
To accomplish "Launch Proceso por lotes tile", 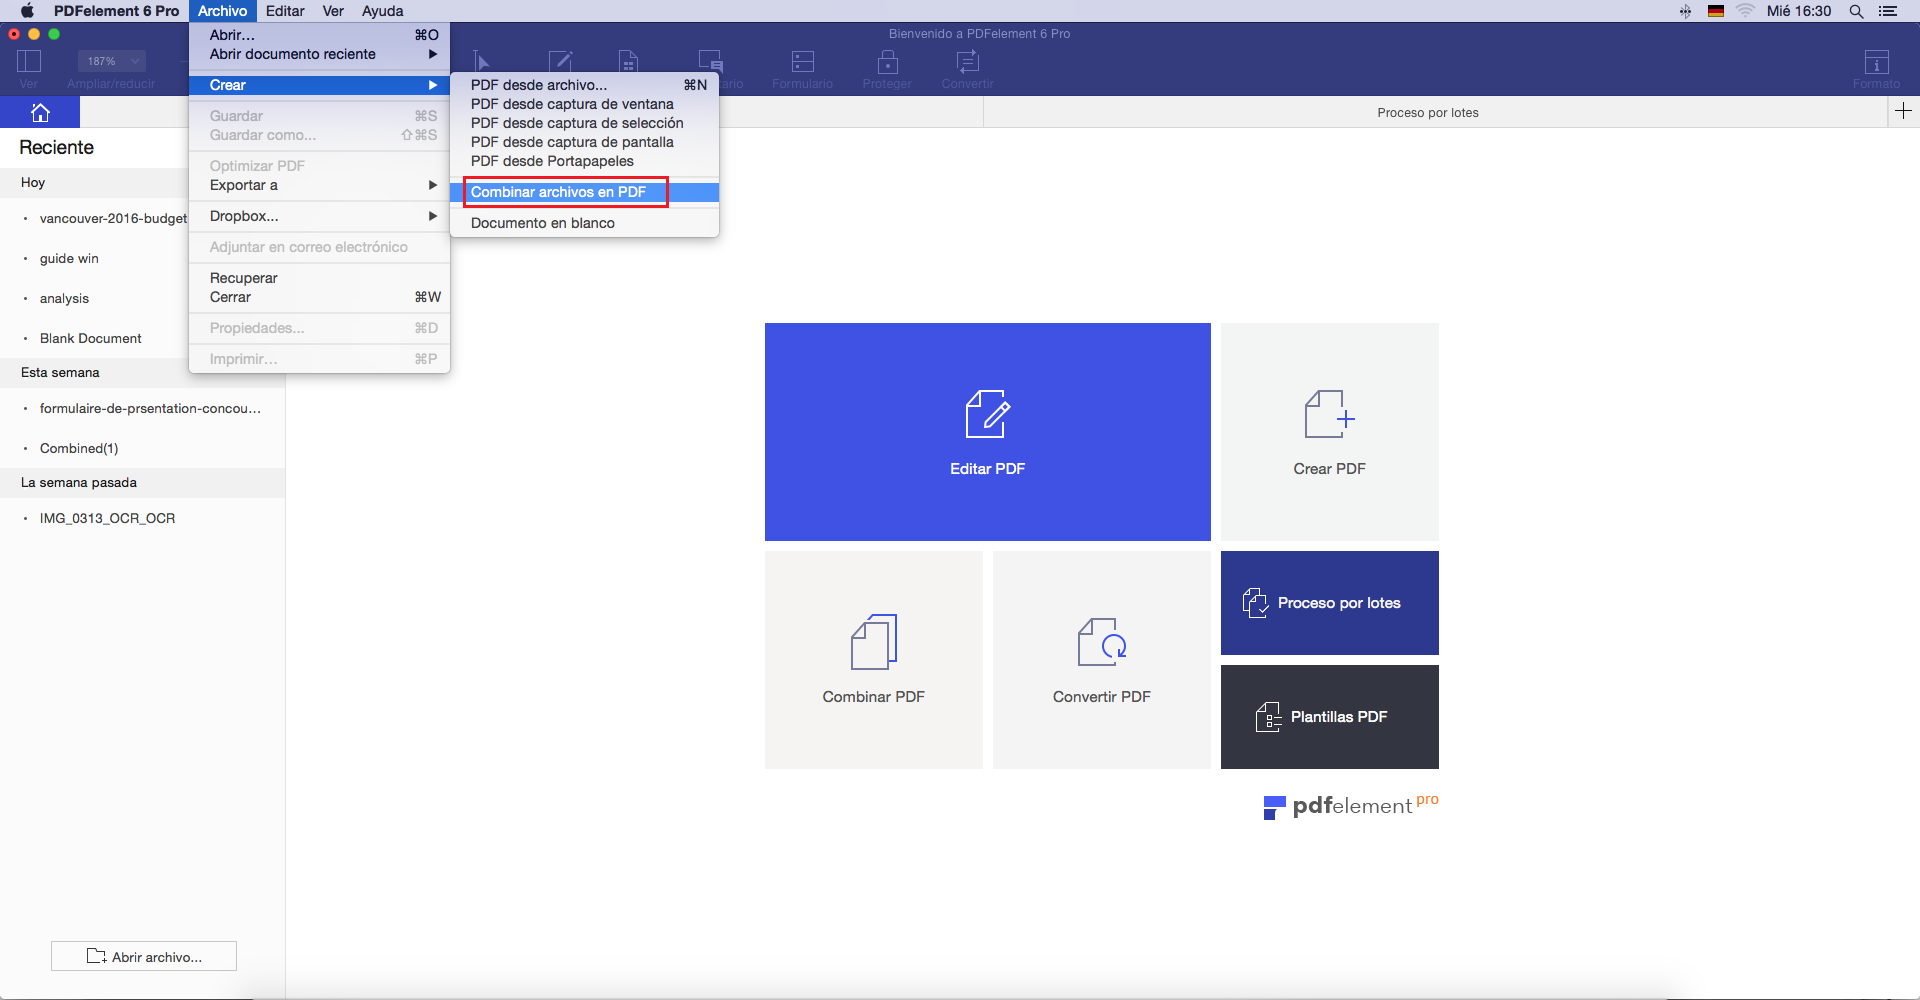I will tap(1329, 603).
